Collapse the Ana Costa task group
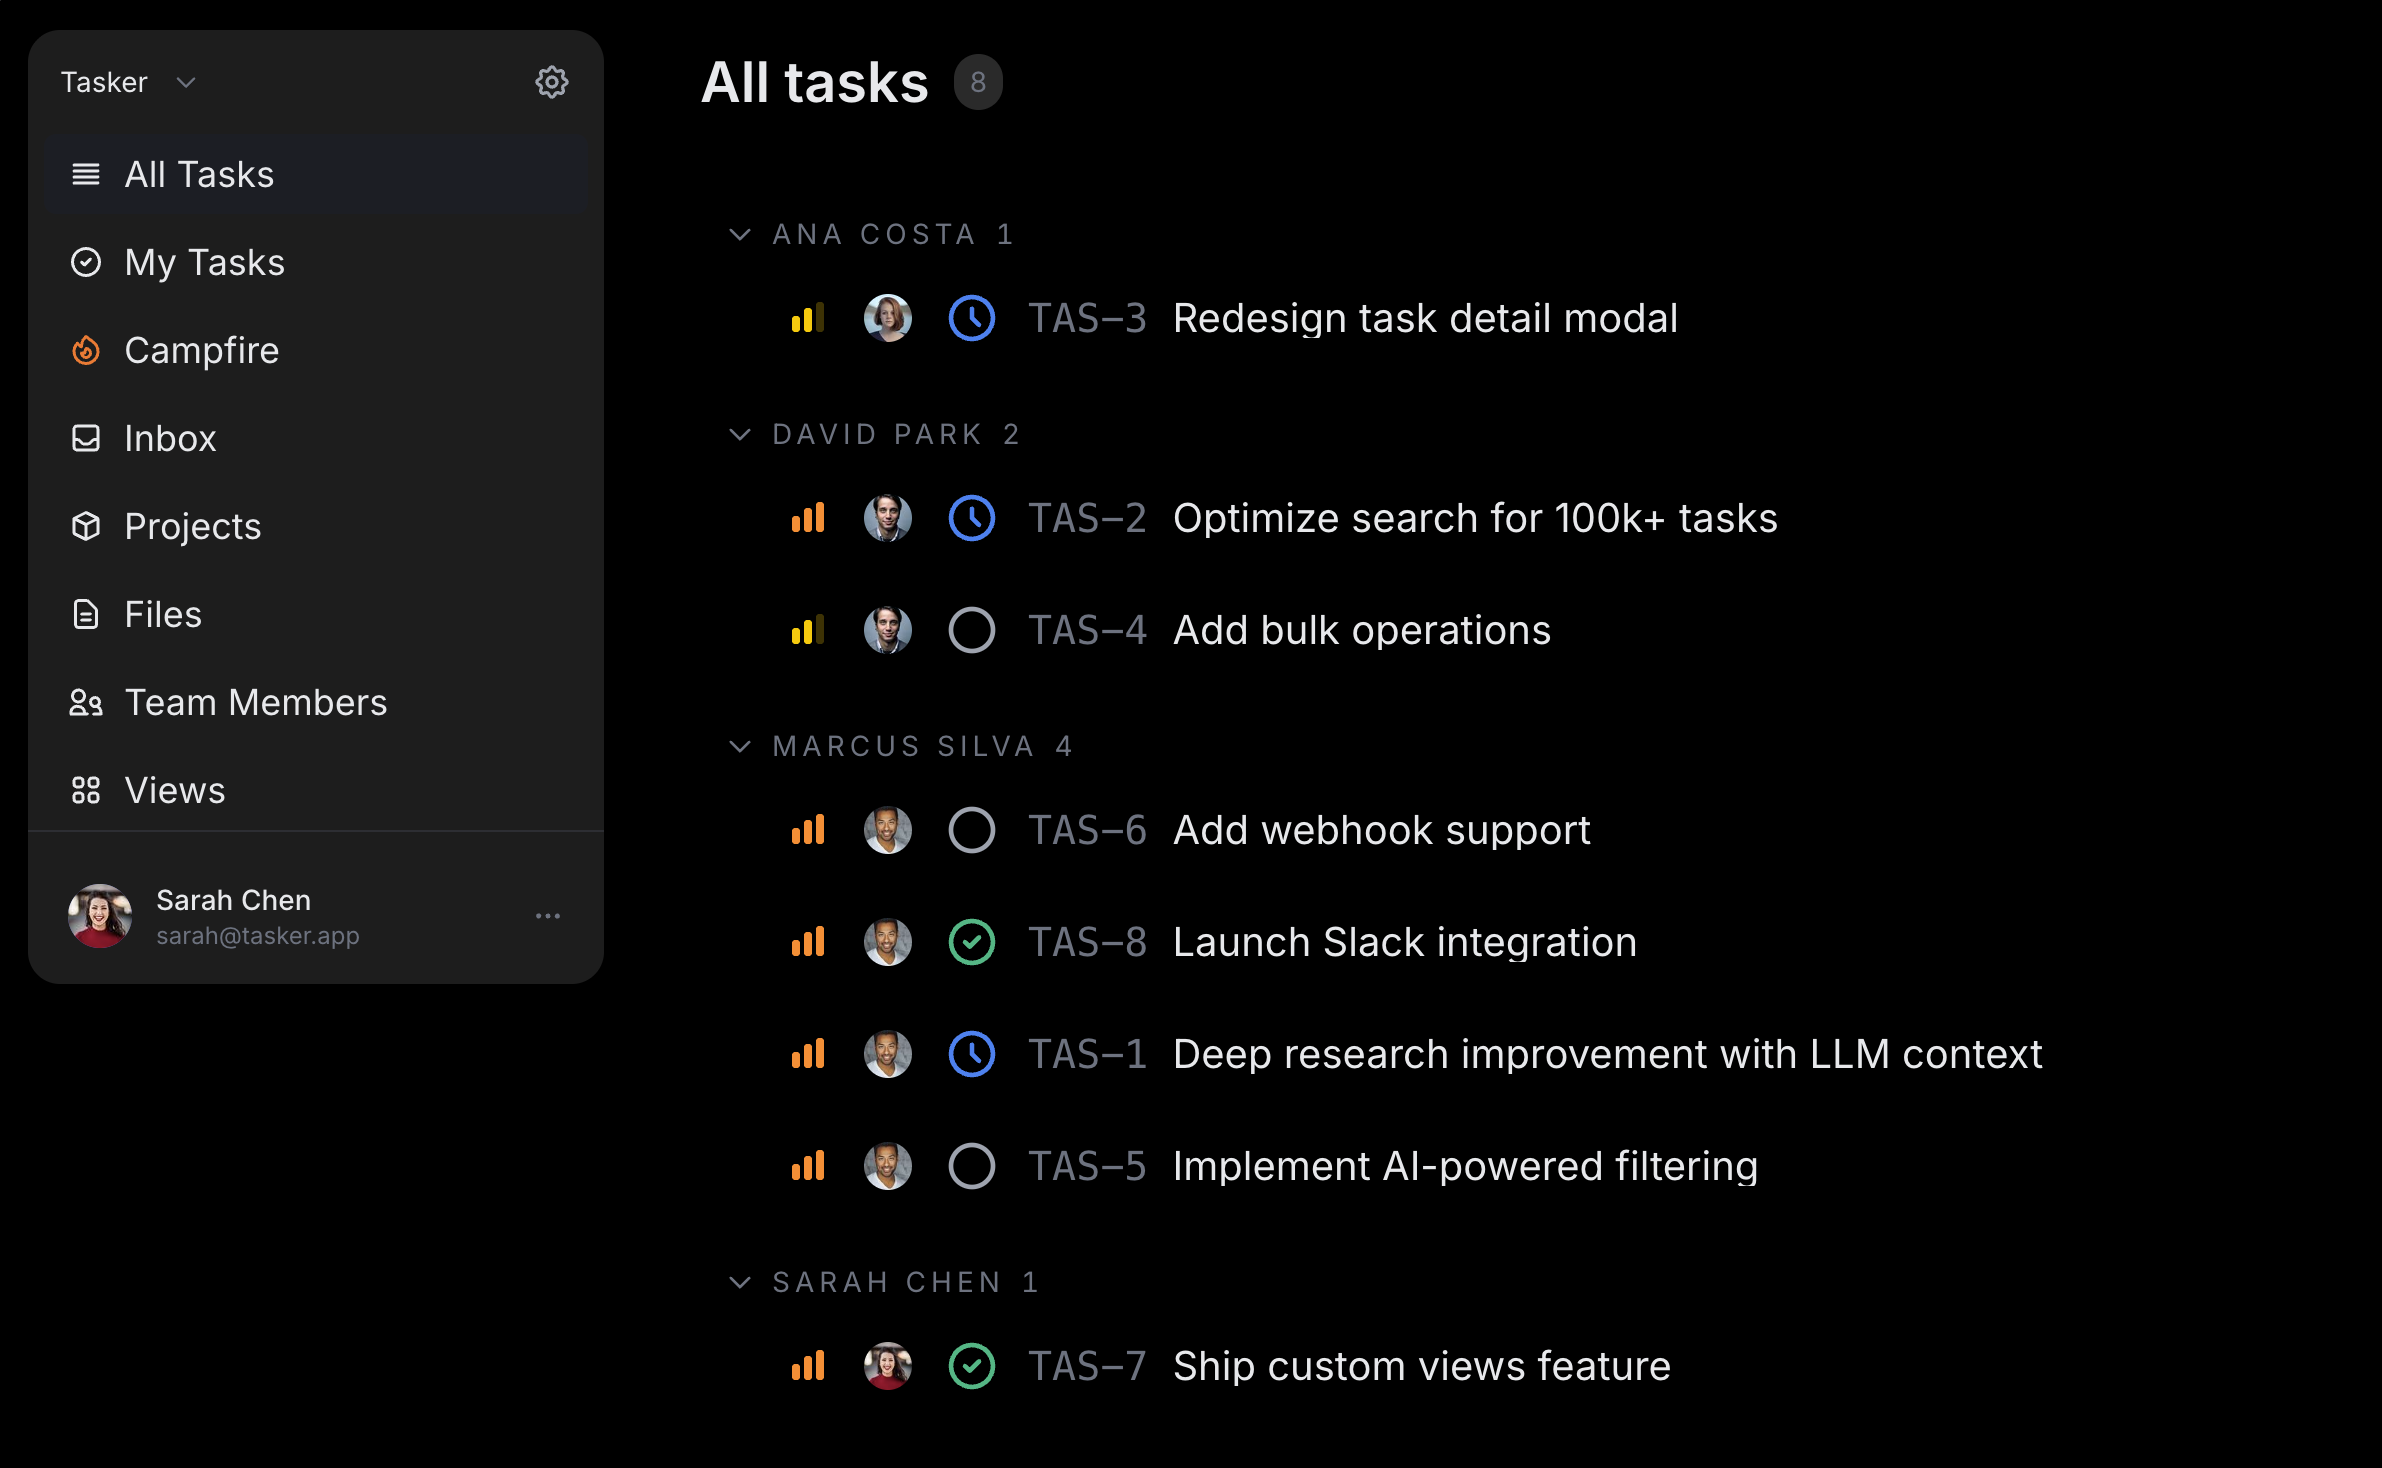This screenshot has height=1468, width=2382. click(x=740, y=234)
